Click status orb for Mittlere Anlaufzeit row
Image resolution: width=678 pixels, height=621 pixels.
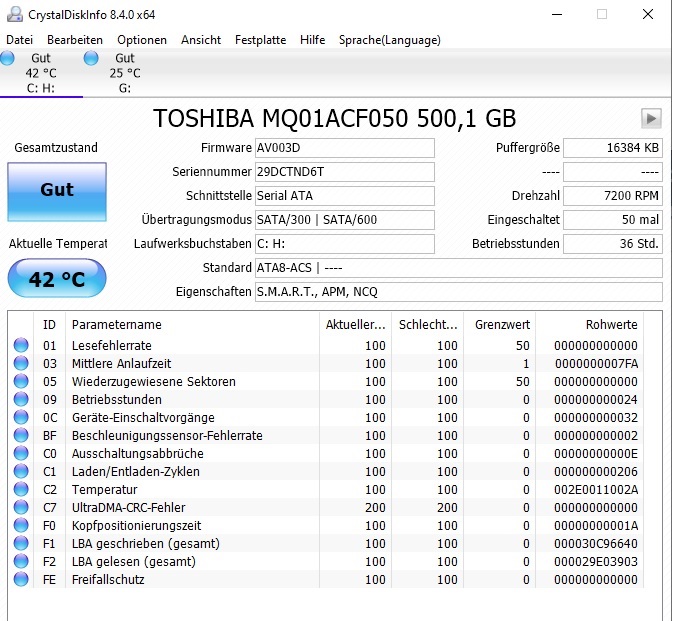tap(21, 363)
